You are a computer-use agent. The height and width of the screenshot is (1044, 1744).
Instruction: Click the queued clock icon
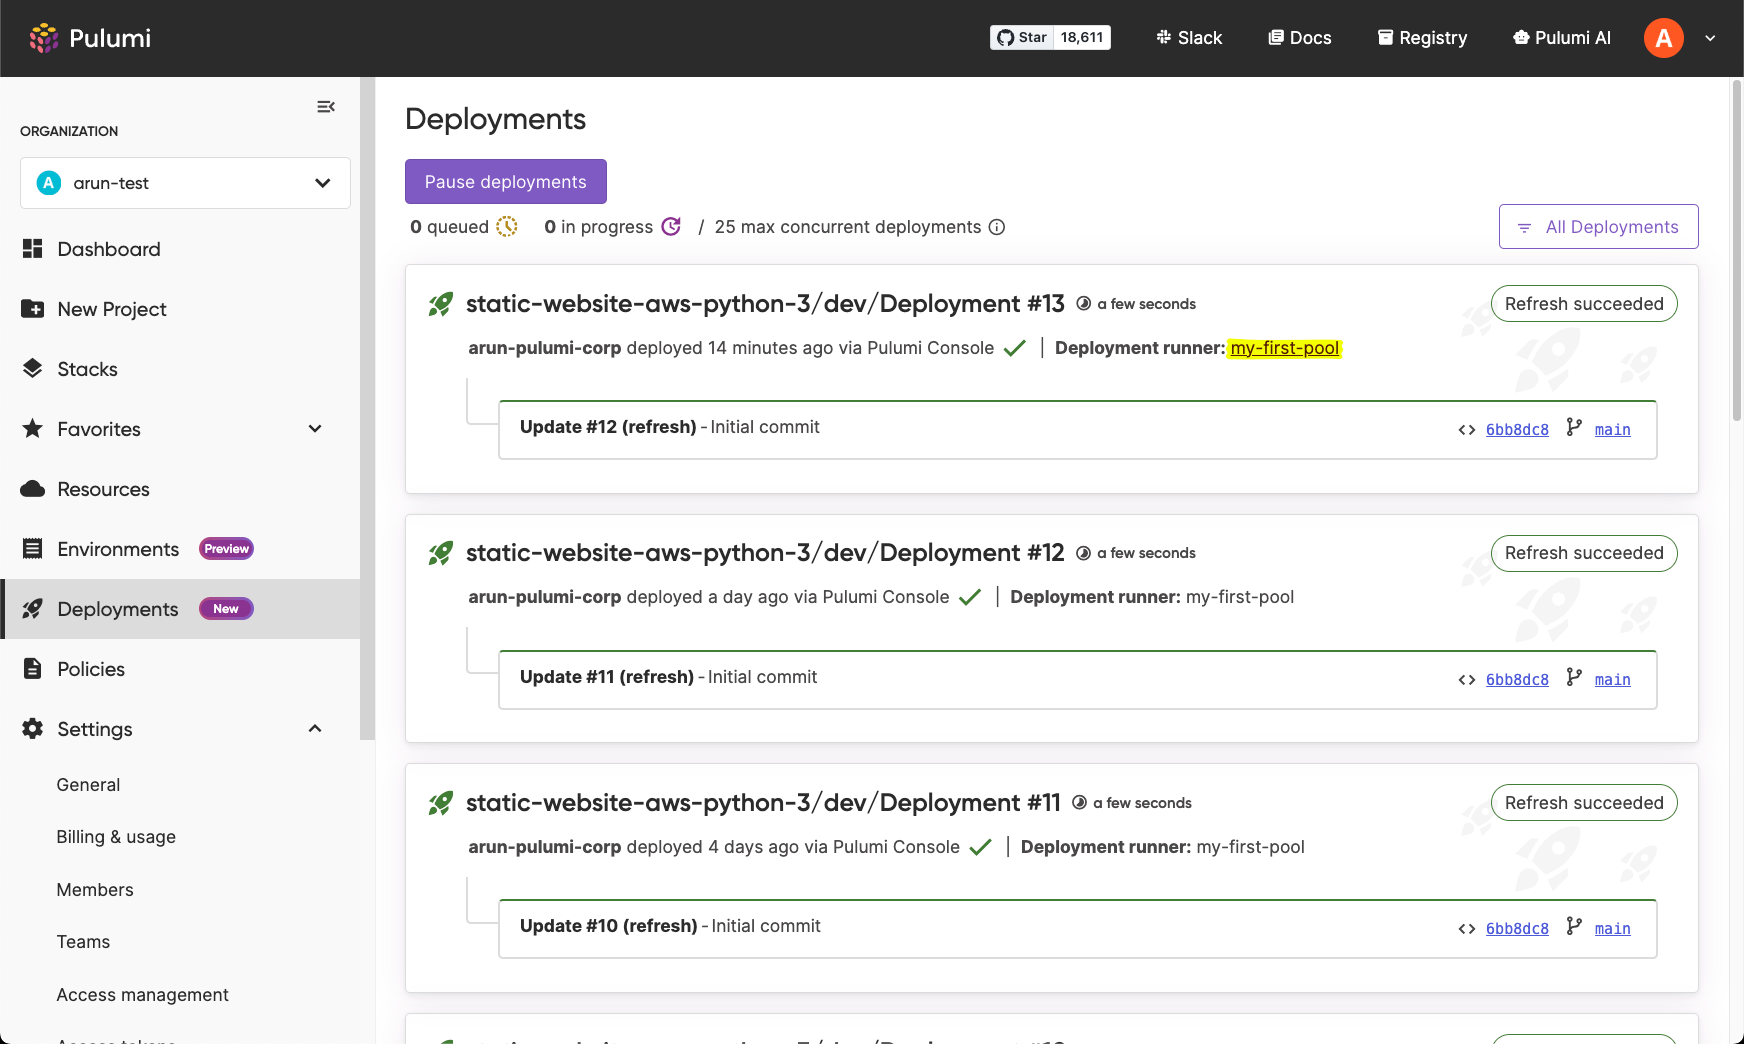(x=507, y=227)
